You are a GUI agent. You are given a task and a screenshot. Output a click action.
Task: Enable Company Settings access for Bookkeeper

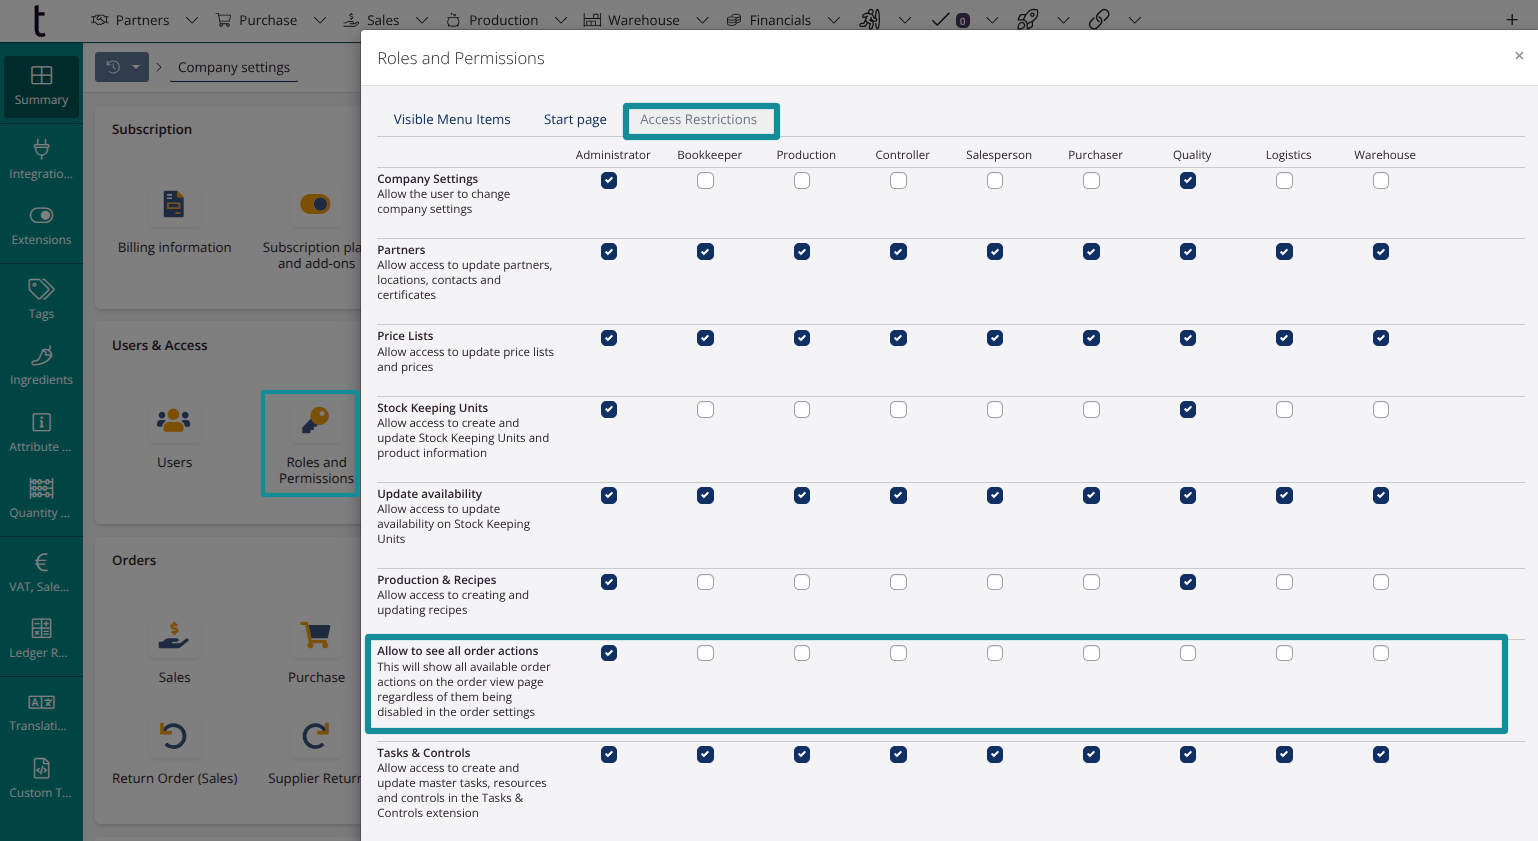[705, 180]
